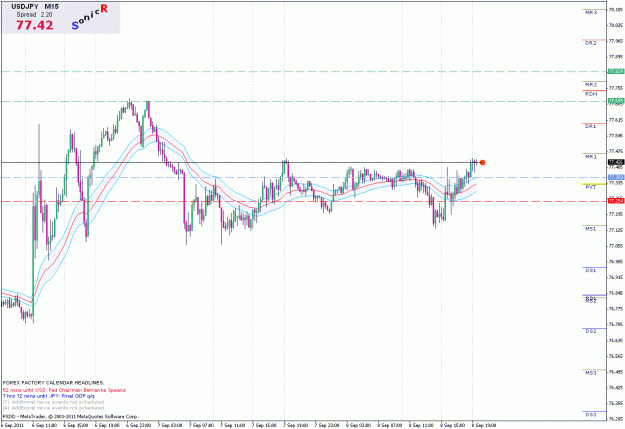
Task: Click the MS3 pivot level label
Action: (x=591, y=373)
